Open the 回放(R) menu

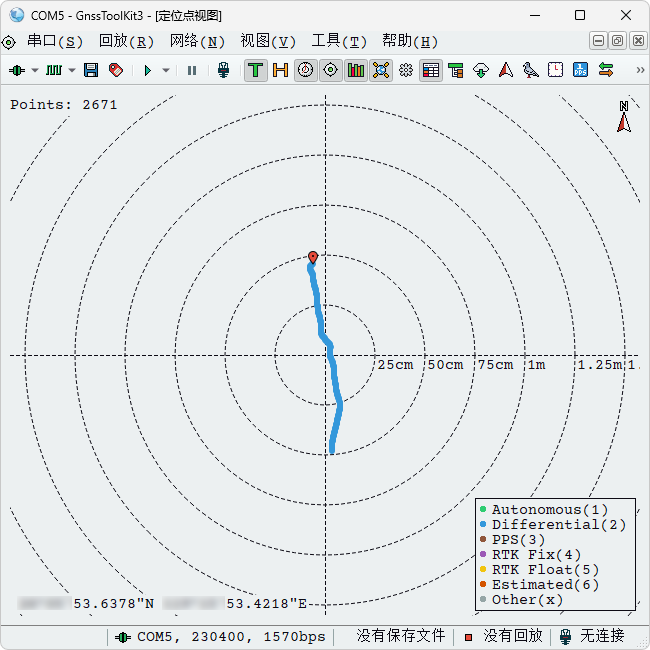[126, 41]
